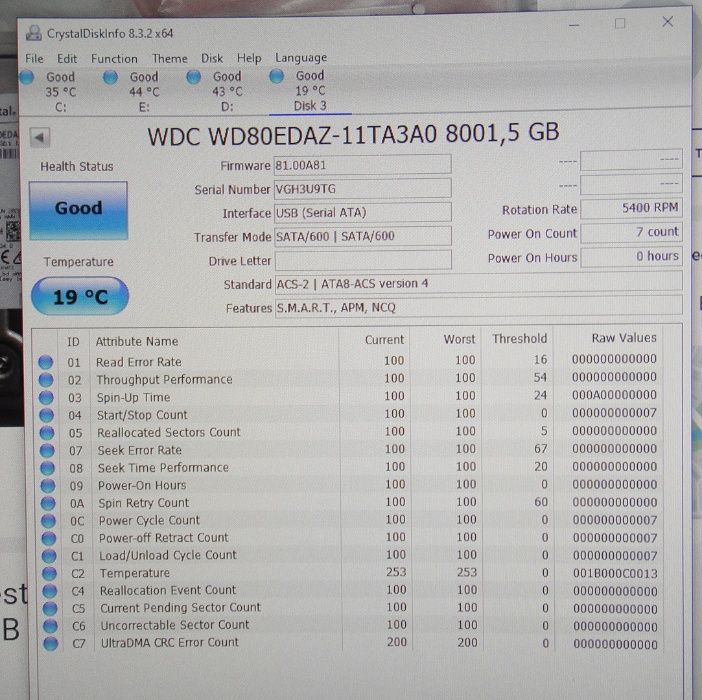Click raw value 000A00000000 in Spin-Up row
The image size is (702, 700).
(614, 395)
